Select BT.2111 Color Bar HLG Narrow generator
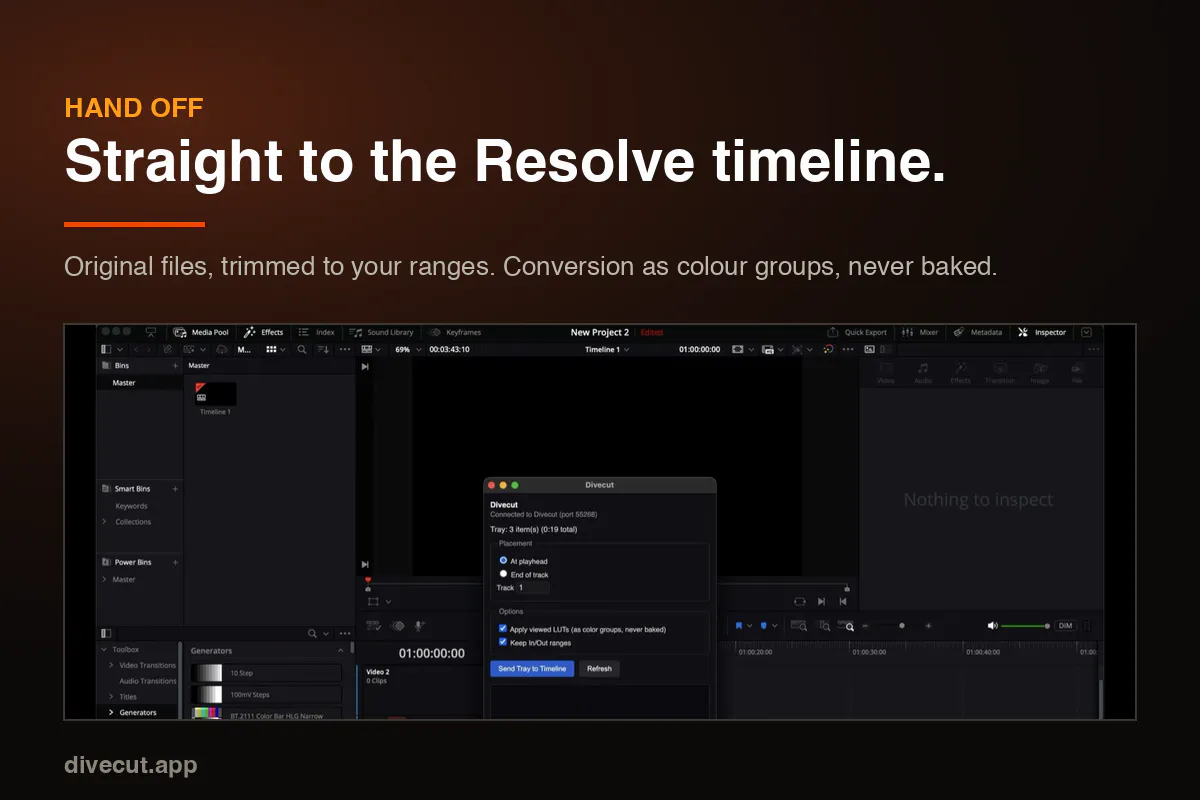Image resolution: width=1200 pixels, height=800 pixels. coord(266,714)
